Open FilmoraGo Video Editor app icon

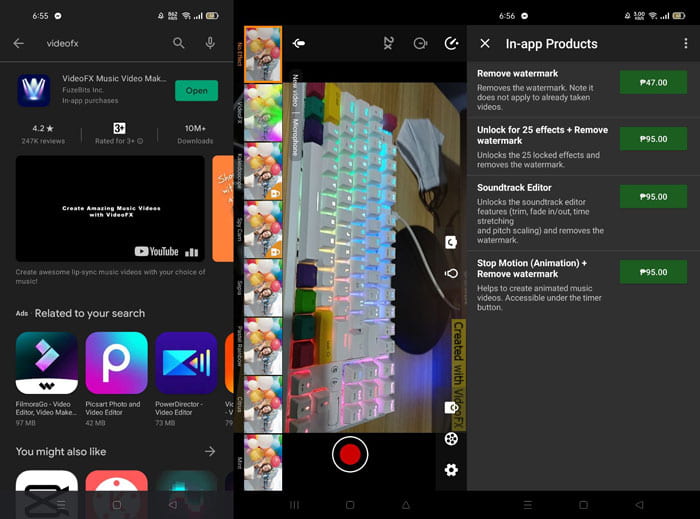(46, 363)
